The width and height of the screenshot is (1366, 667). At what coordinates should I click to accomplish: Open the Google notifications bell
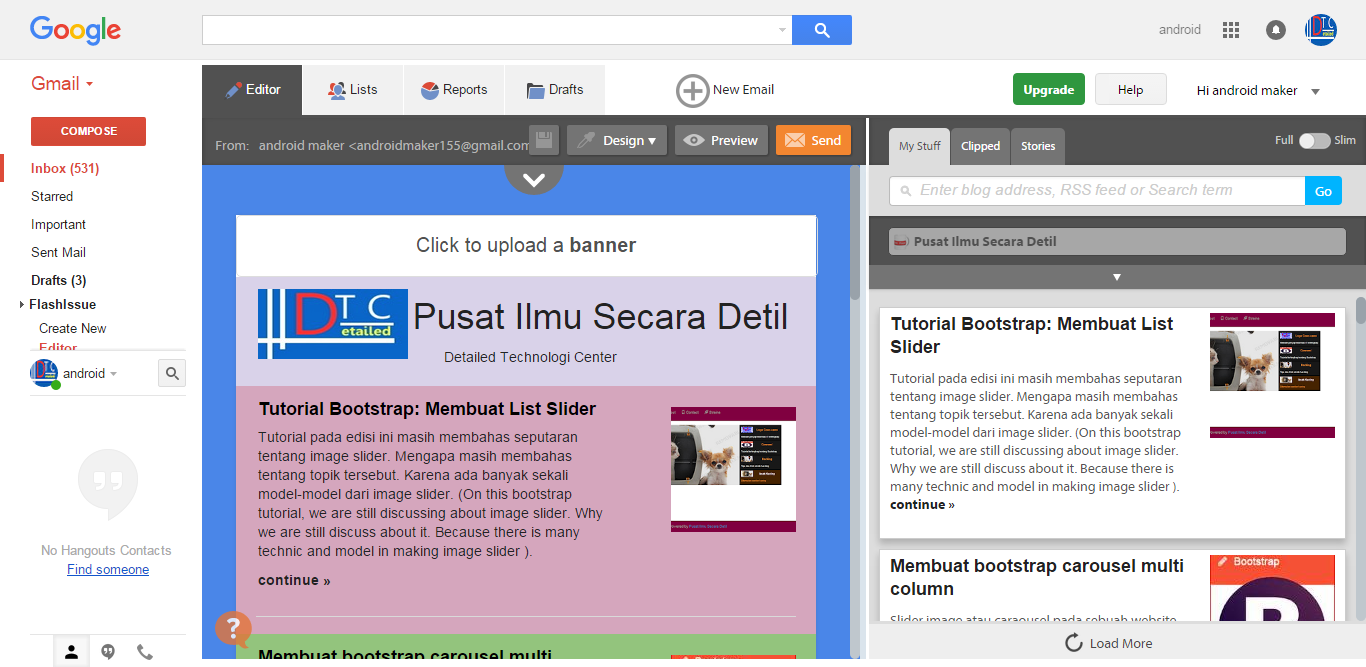[1276, 30]
